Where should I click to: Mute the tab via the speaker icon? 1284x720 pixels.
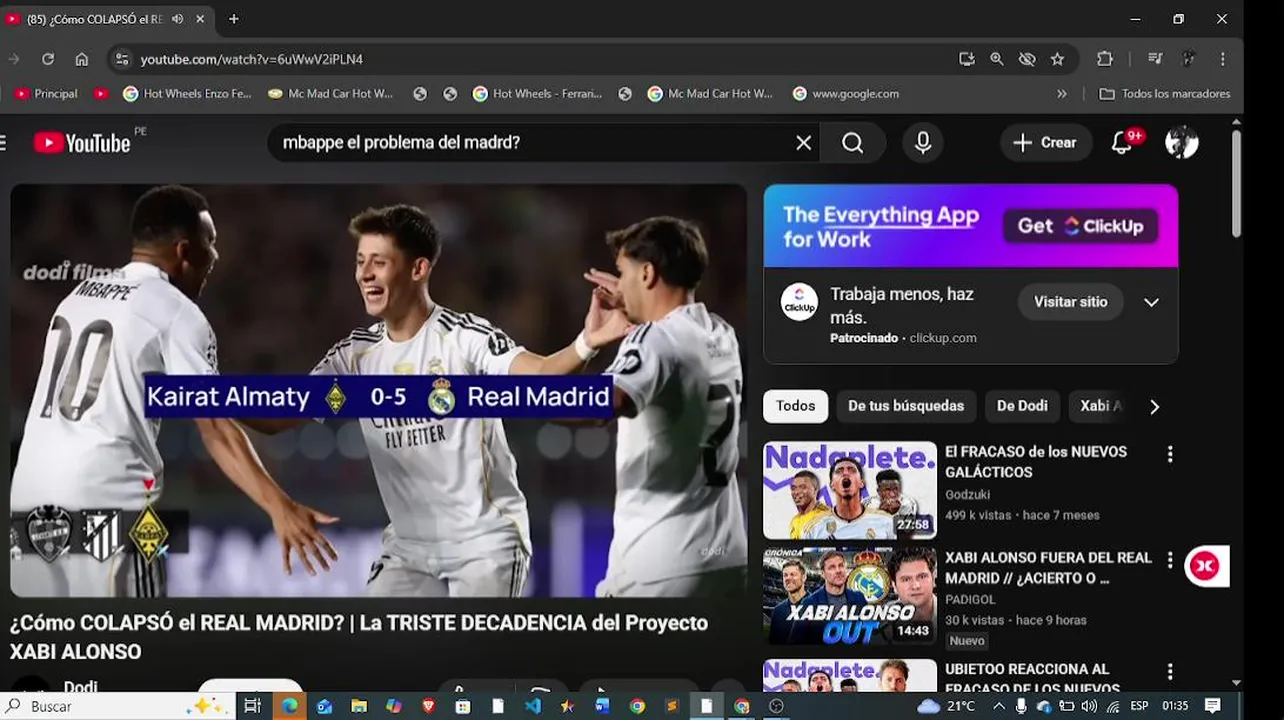click(178, 19)
